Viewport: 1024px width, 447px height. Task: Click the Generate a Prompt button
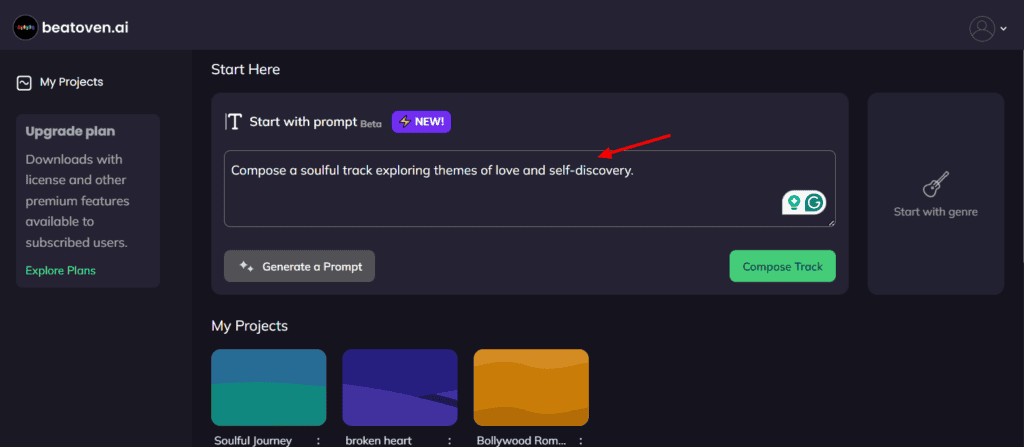point(299,266)
